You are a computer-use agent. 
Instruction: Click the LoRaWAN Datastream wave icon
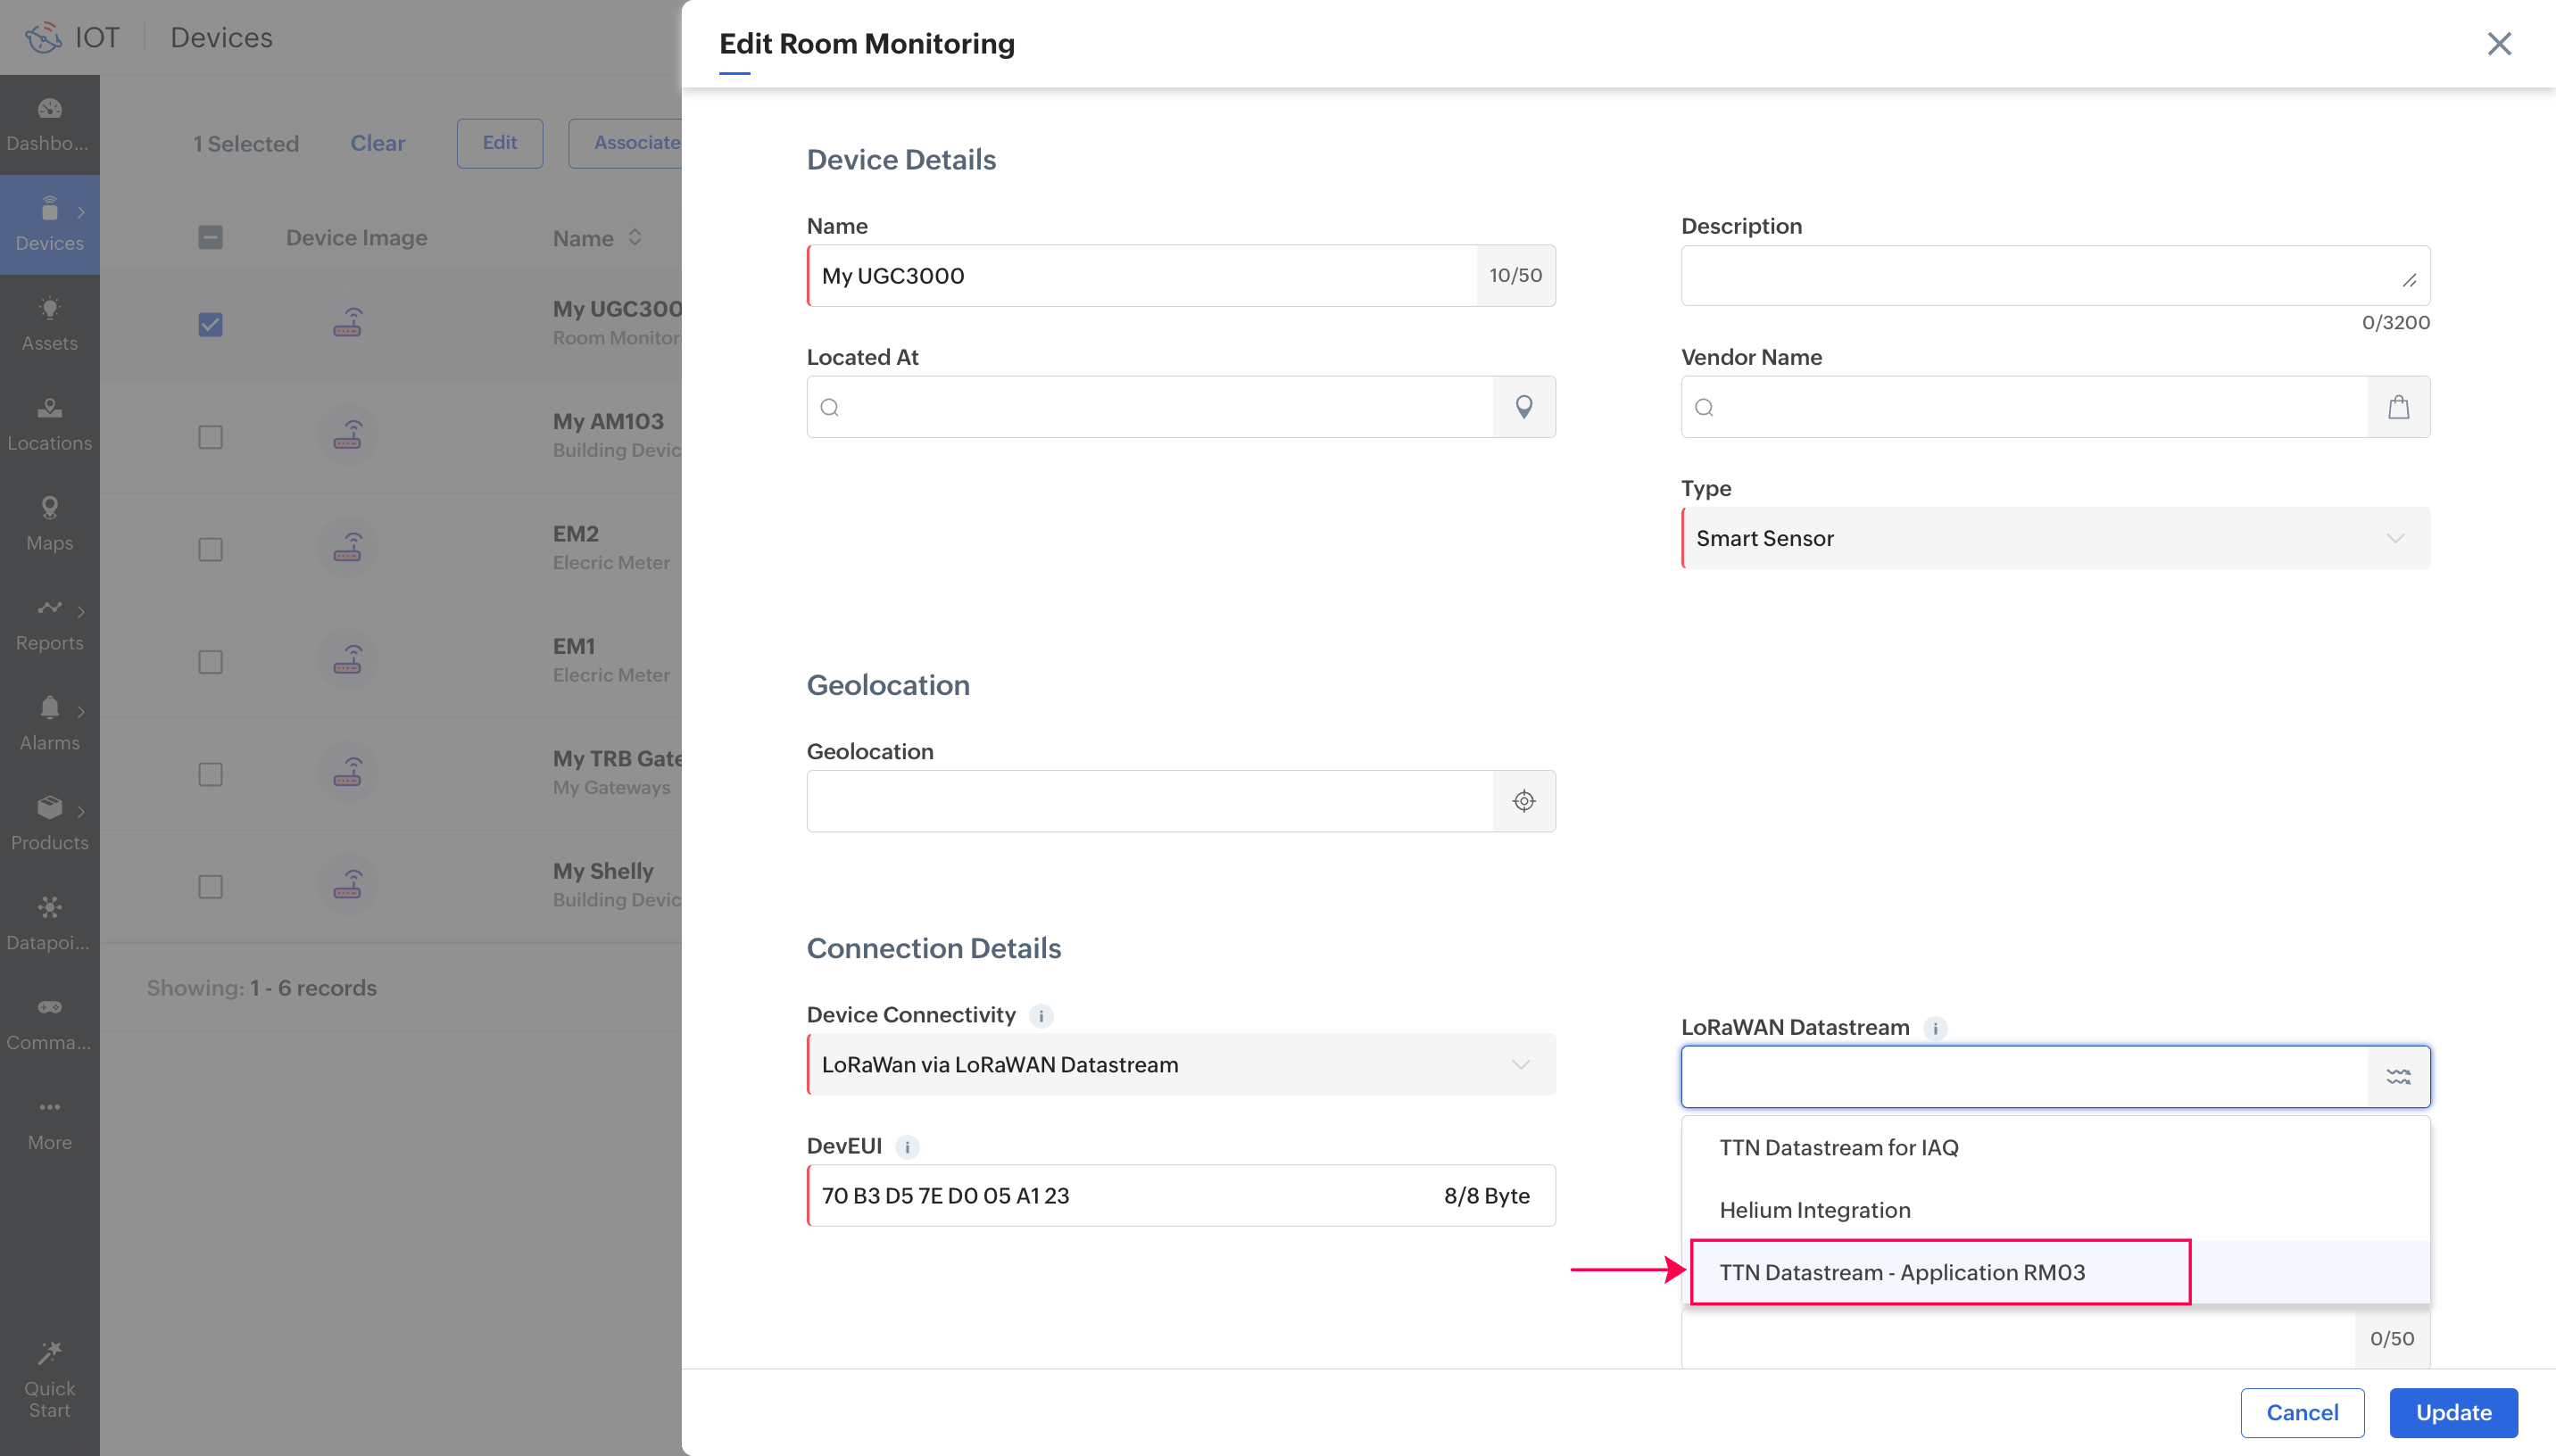2398,1077
